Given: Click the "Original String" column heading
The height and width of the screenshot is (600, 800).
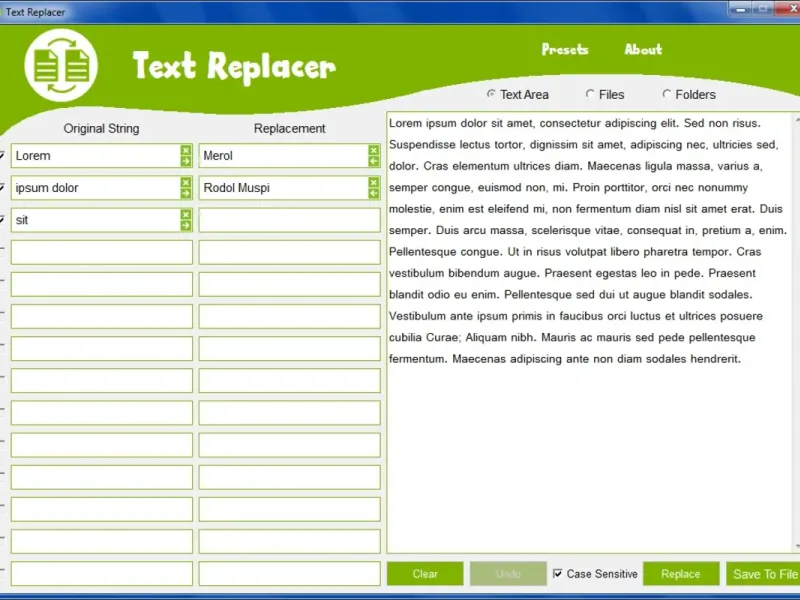Looking at the screenshot, I should pyautogui.click(x=101, y=129).
